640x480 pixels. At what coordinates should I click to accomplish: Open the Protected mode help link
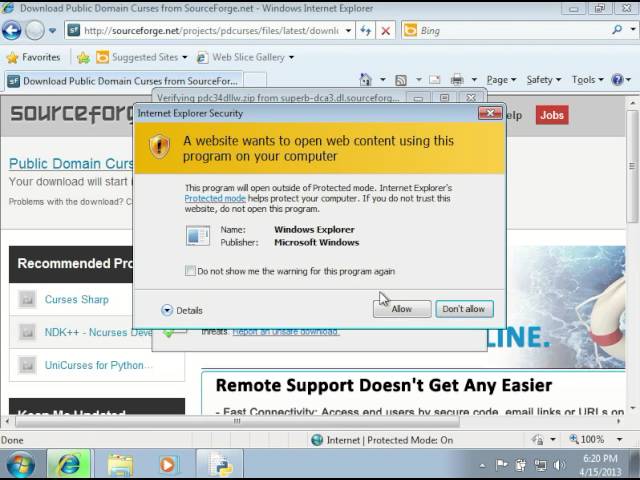[x=214, y=199]
